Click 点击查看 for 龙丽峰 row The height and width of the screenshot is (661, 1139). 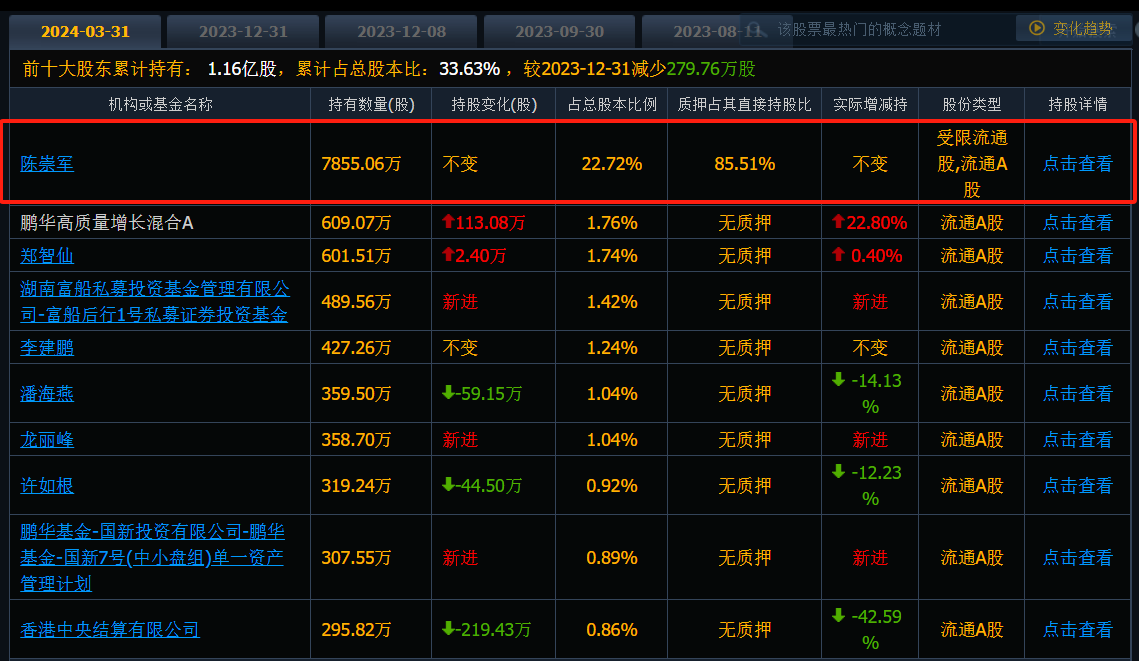click(1077, 439)
